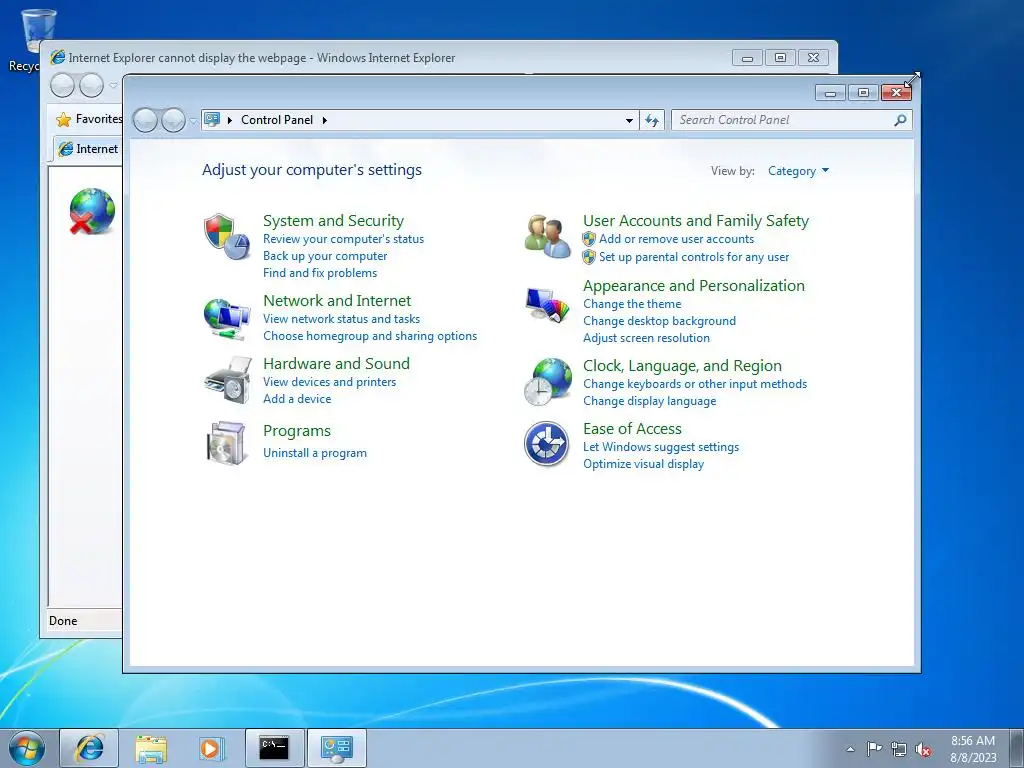Open the Ease of Access icon

(x=547, y=444)
